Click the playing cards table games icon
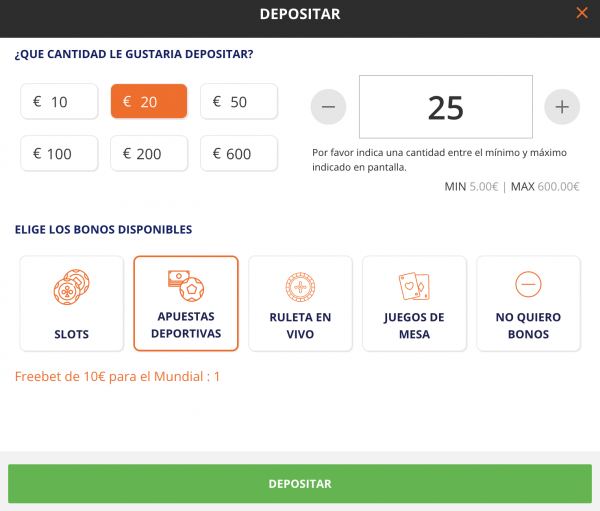Image resolution: width=600 pixels, height=511 pixels. pyautogui.click(x=414, y=286)
